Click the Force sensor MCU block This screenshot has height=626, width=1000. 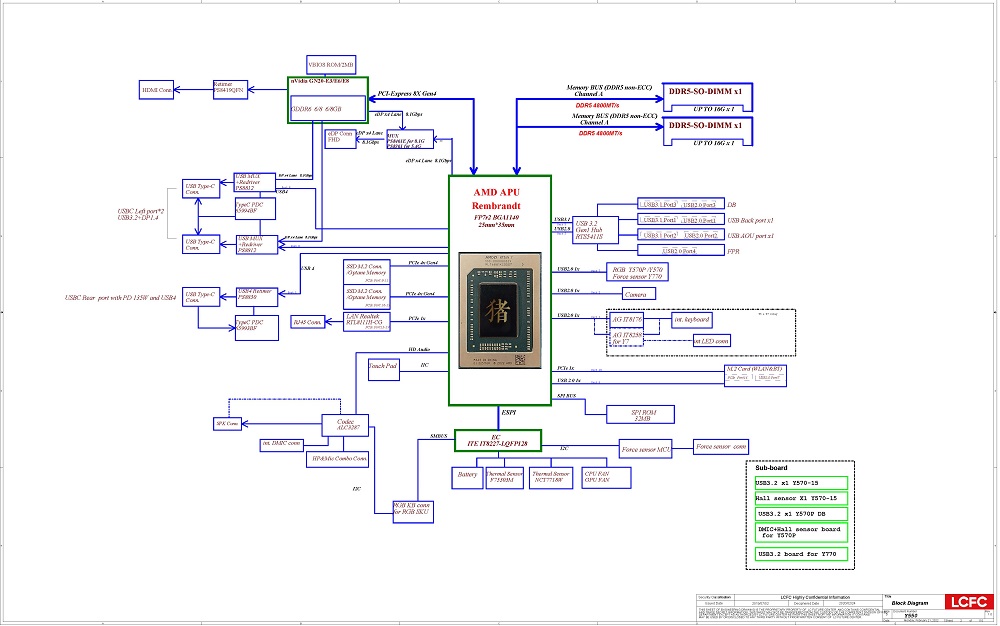tap(645, 449)
